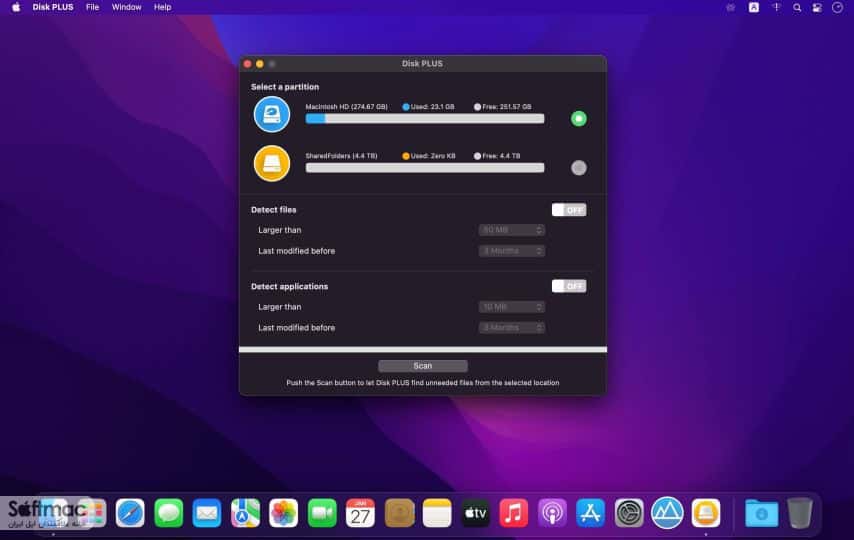Click the circular icon at menu bar end

[838, 8]
